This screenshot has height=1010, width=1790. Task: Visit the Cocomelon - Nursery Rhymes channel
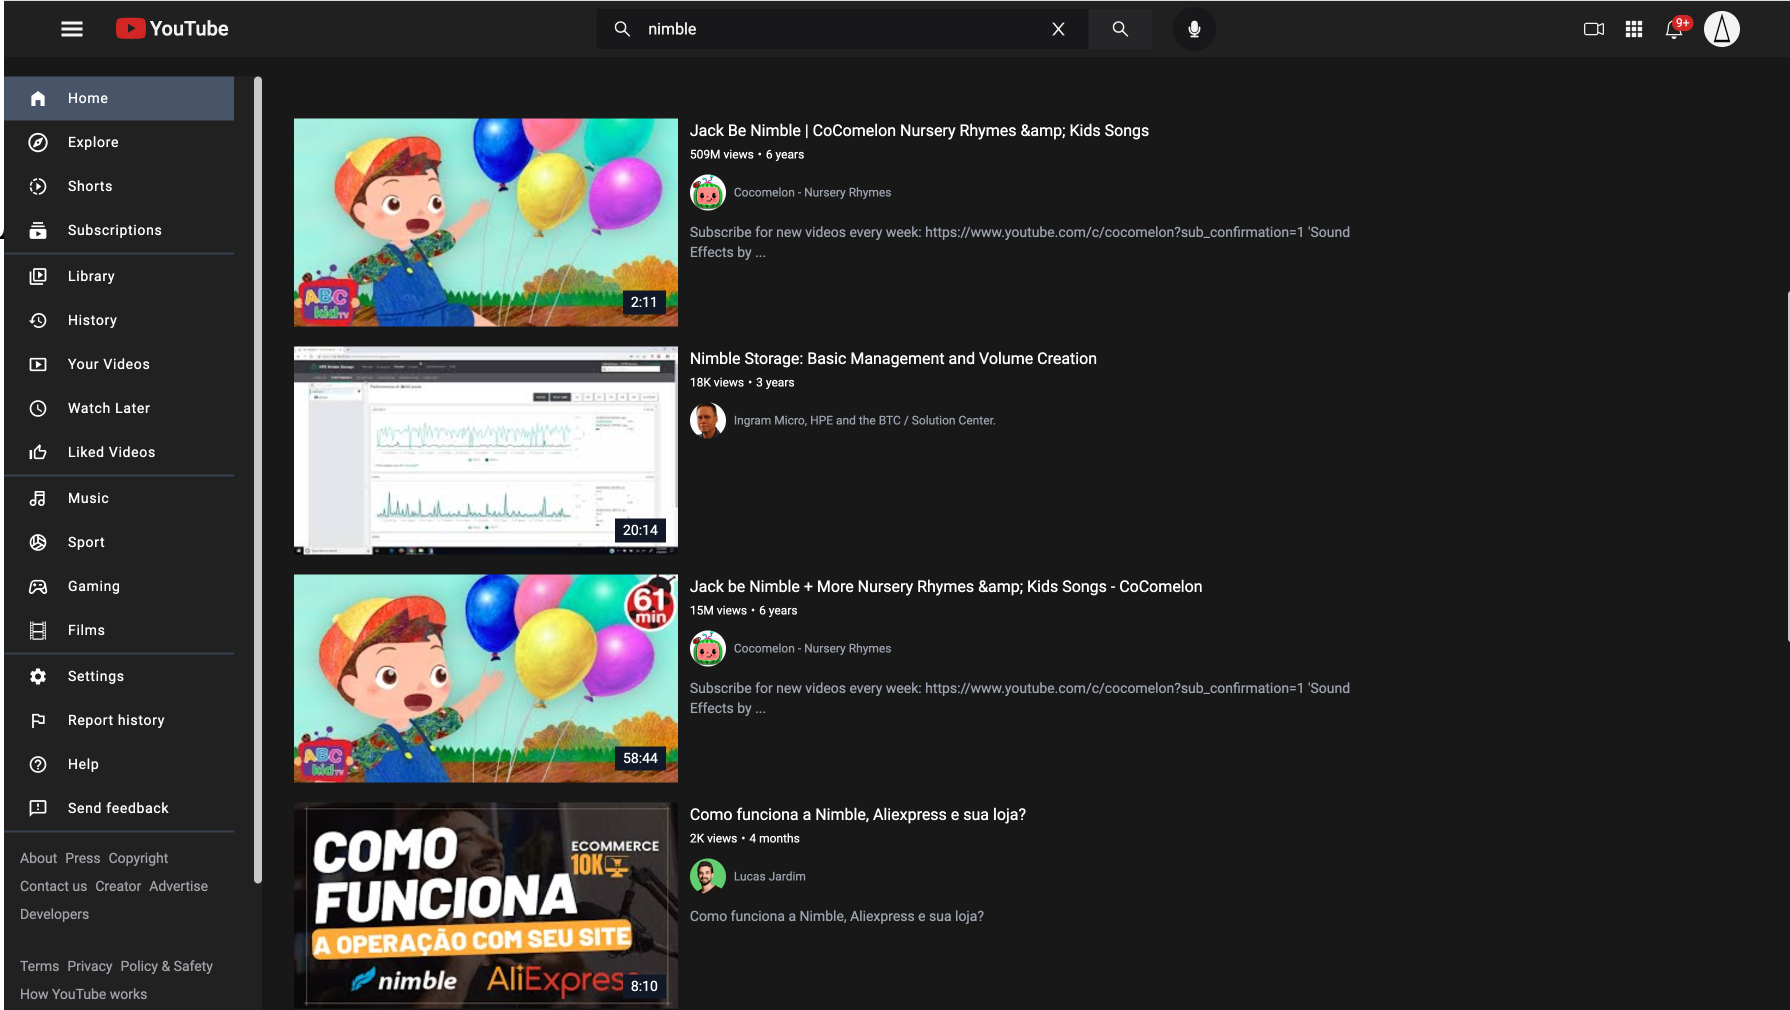[x=812, y=192]
